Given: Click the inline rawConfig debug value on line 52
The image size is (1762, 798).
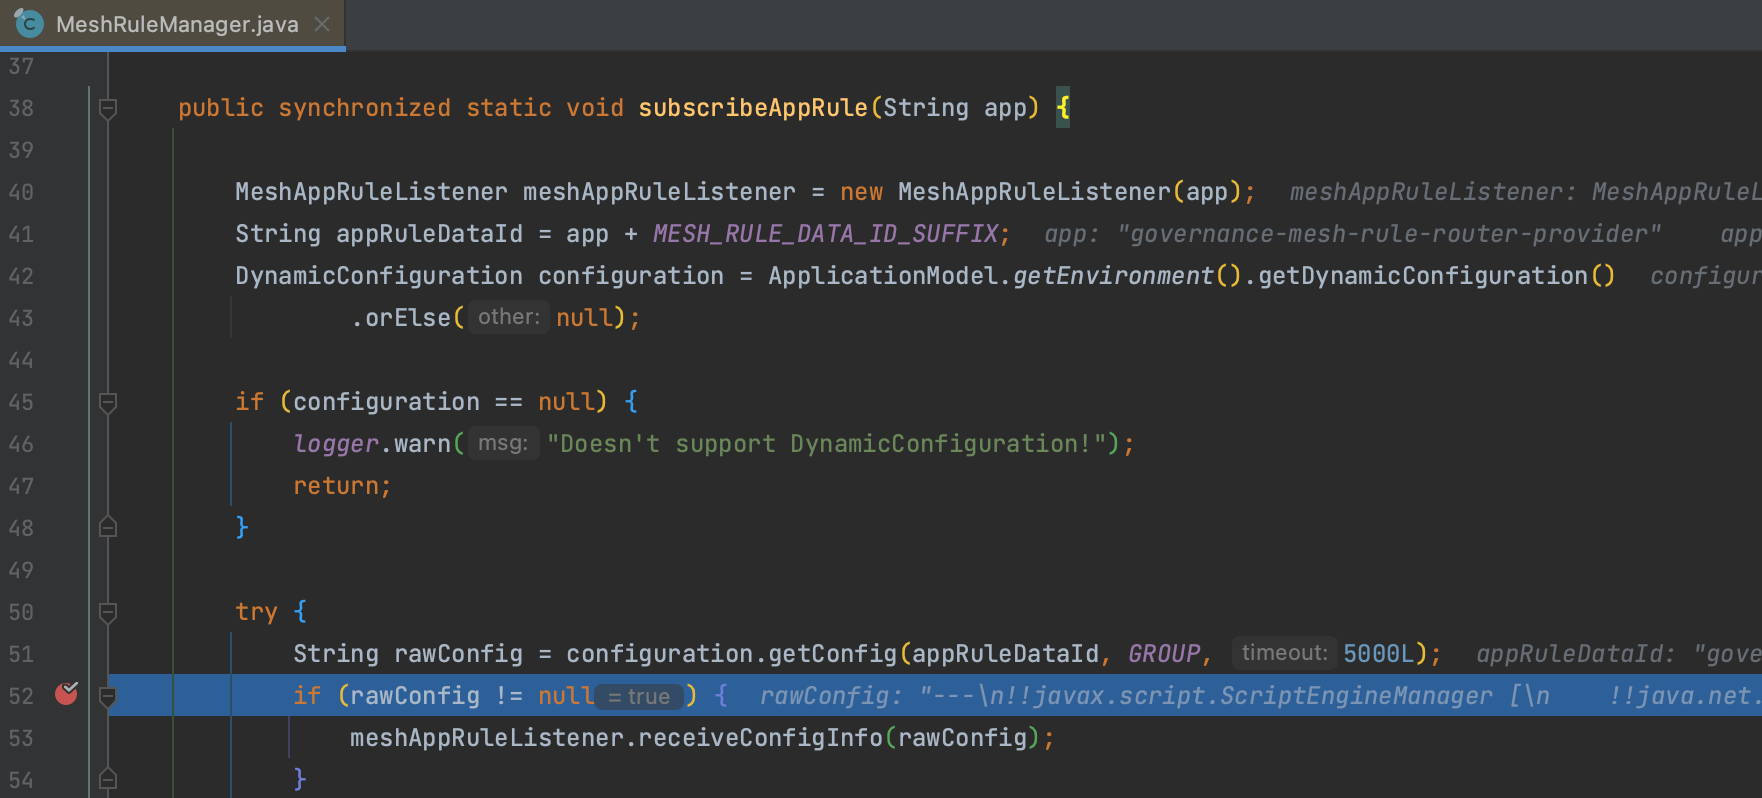Looking at the screenshot, I should pos(1260,696).
